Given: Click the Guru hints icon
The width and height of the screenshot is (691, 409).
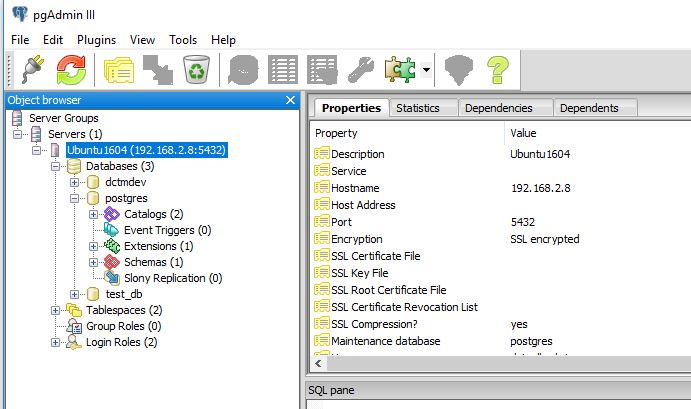Looking at the screenshot, I should (x=459, y=70).
